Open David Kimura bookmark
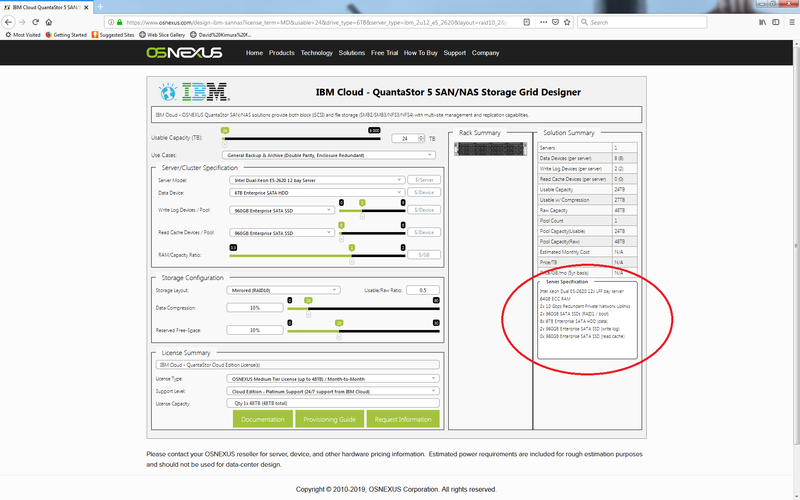Viewport: 800px width, 500px height. pyautogui.click(x=220, y=35)
